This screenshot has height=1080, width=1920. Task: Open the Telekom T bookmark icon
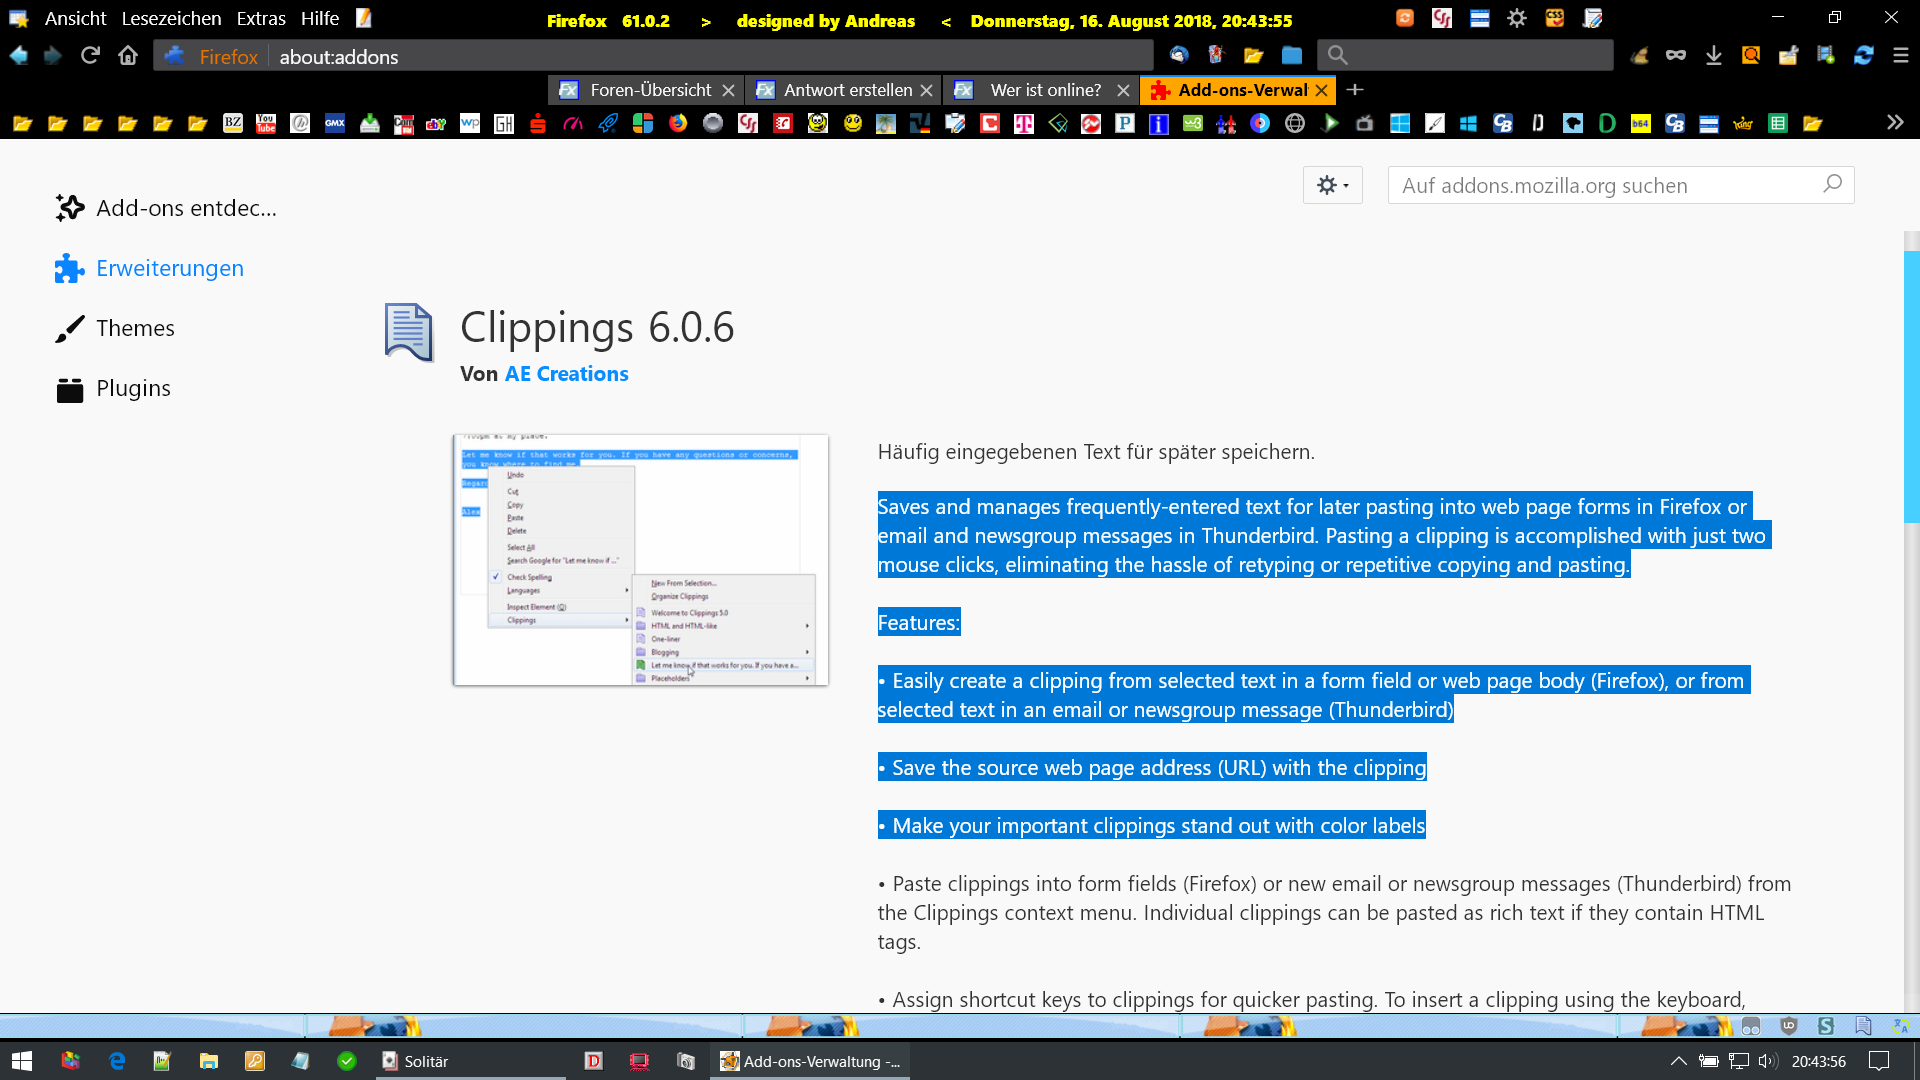[x=1024, y=124]
